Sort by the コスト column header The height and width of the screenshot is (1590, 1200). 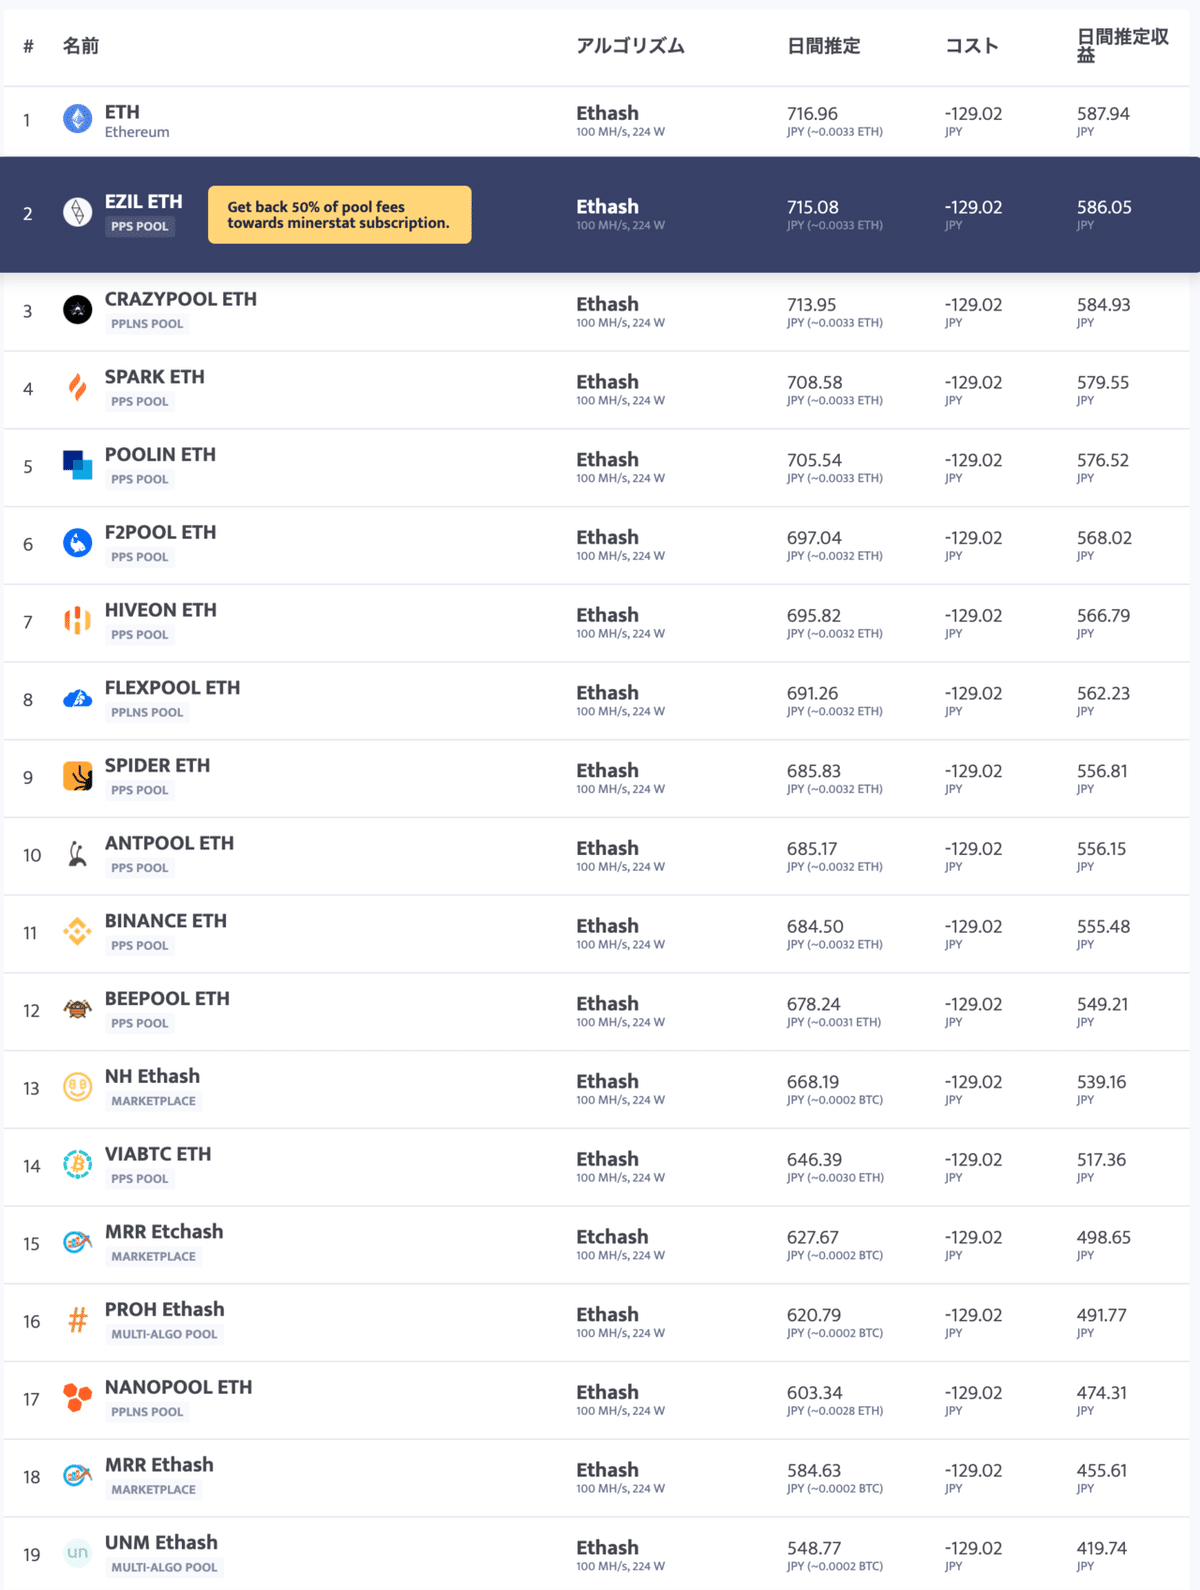(x=972, y=46)
